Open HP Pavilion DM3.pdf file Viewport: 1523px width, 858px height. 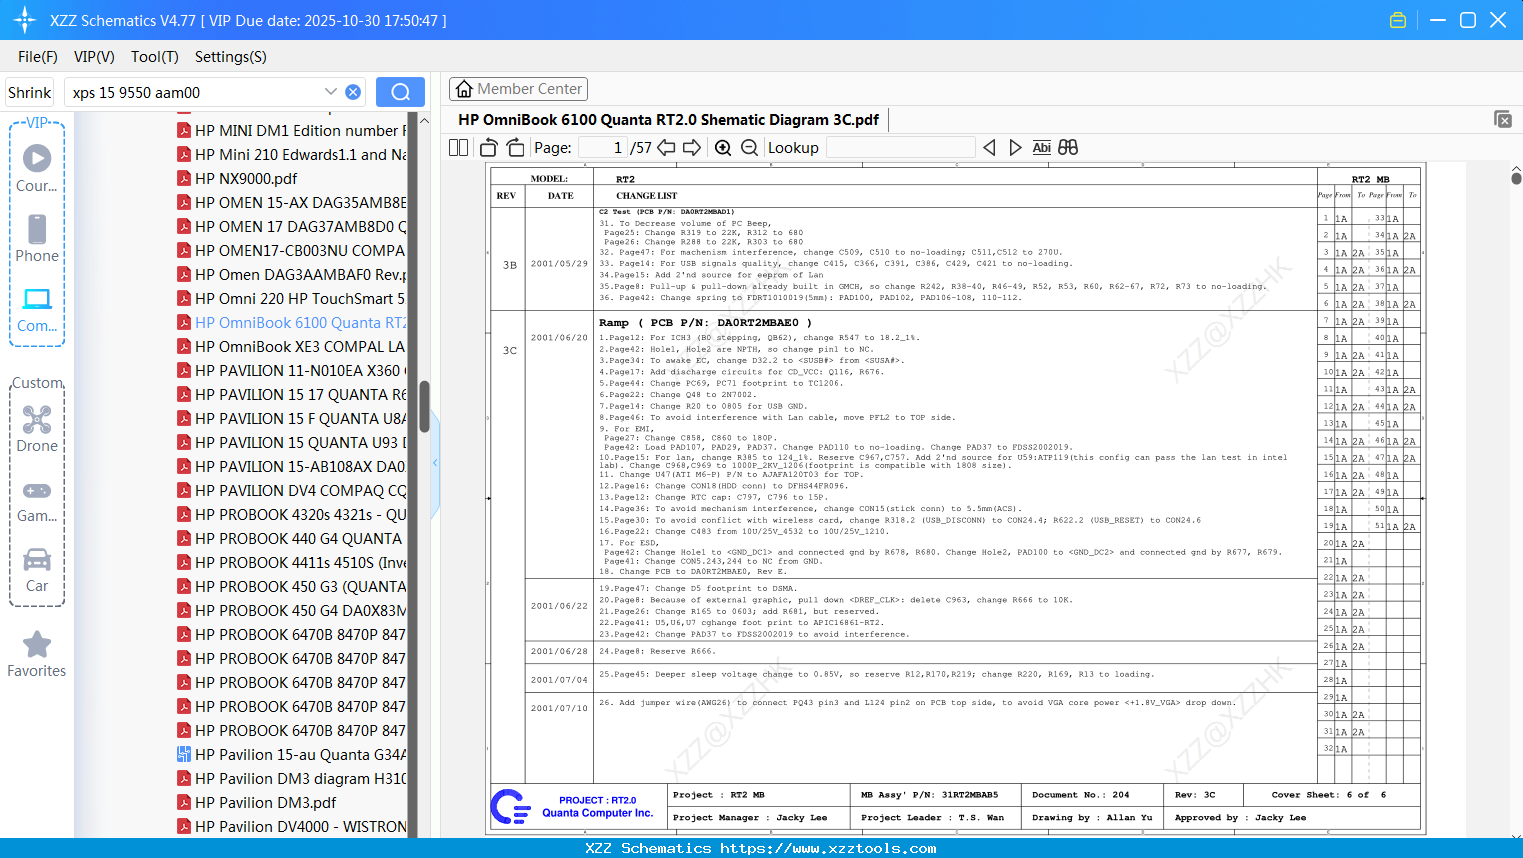257,803
